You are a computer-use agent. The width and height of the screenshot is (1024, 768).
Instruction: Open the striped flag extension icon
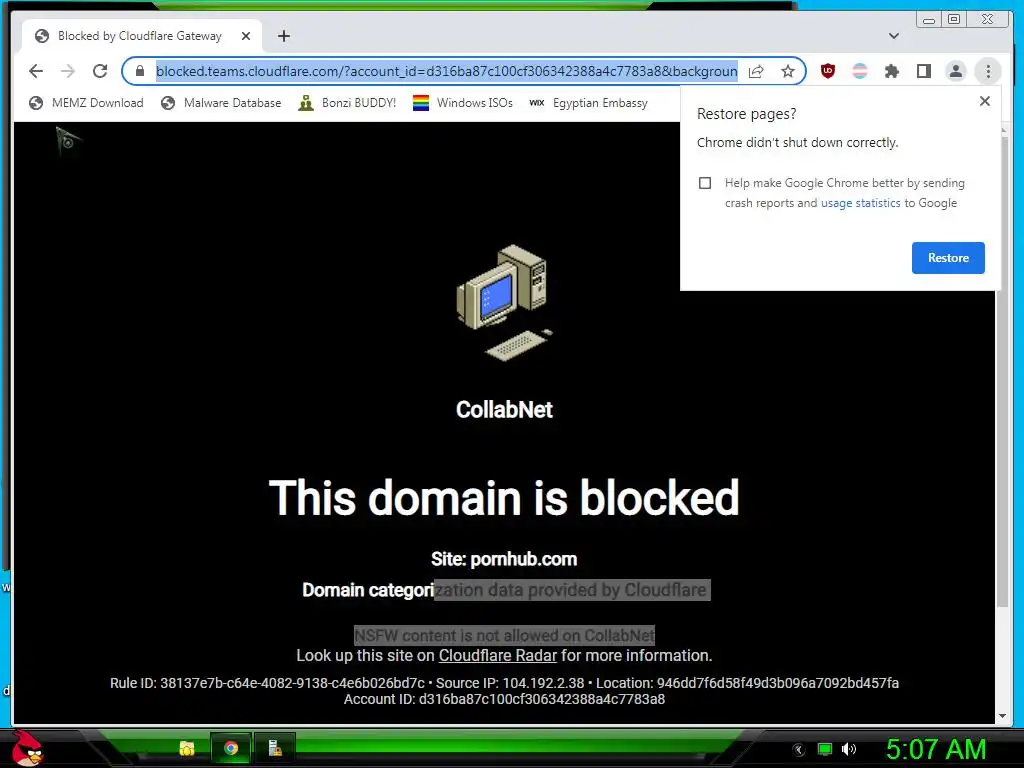(x=860, y=71)
